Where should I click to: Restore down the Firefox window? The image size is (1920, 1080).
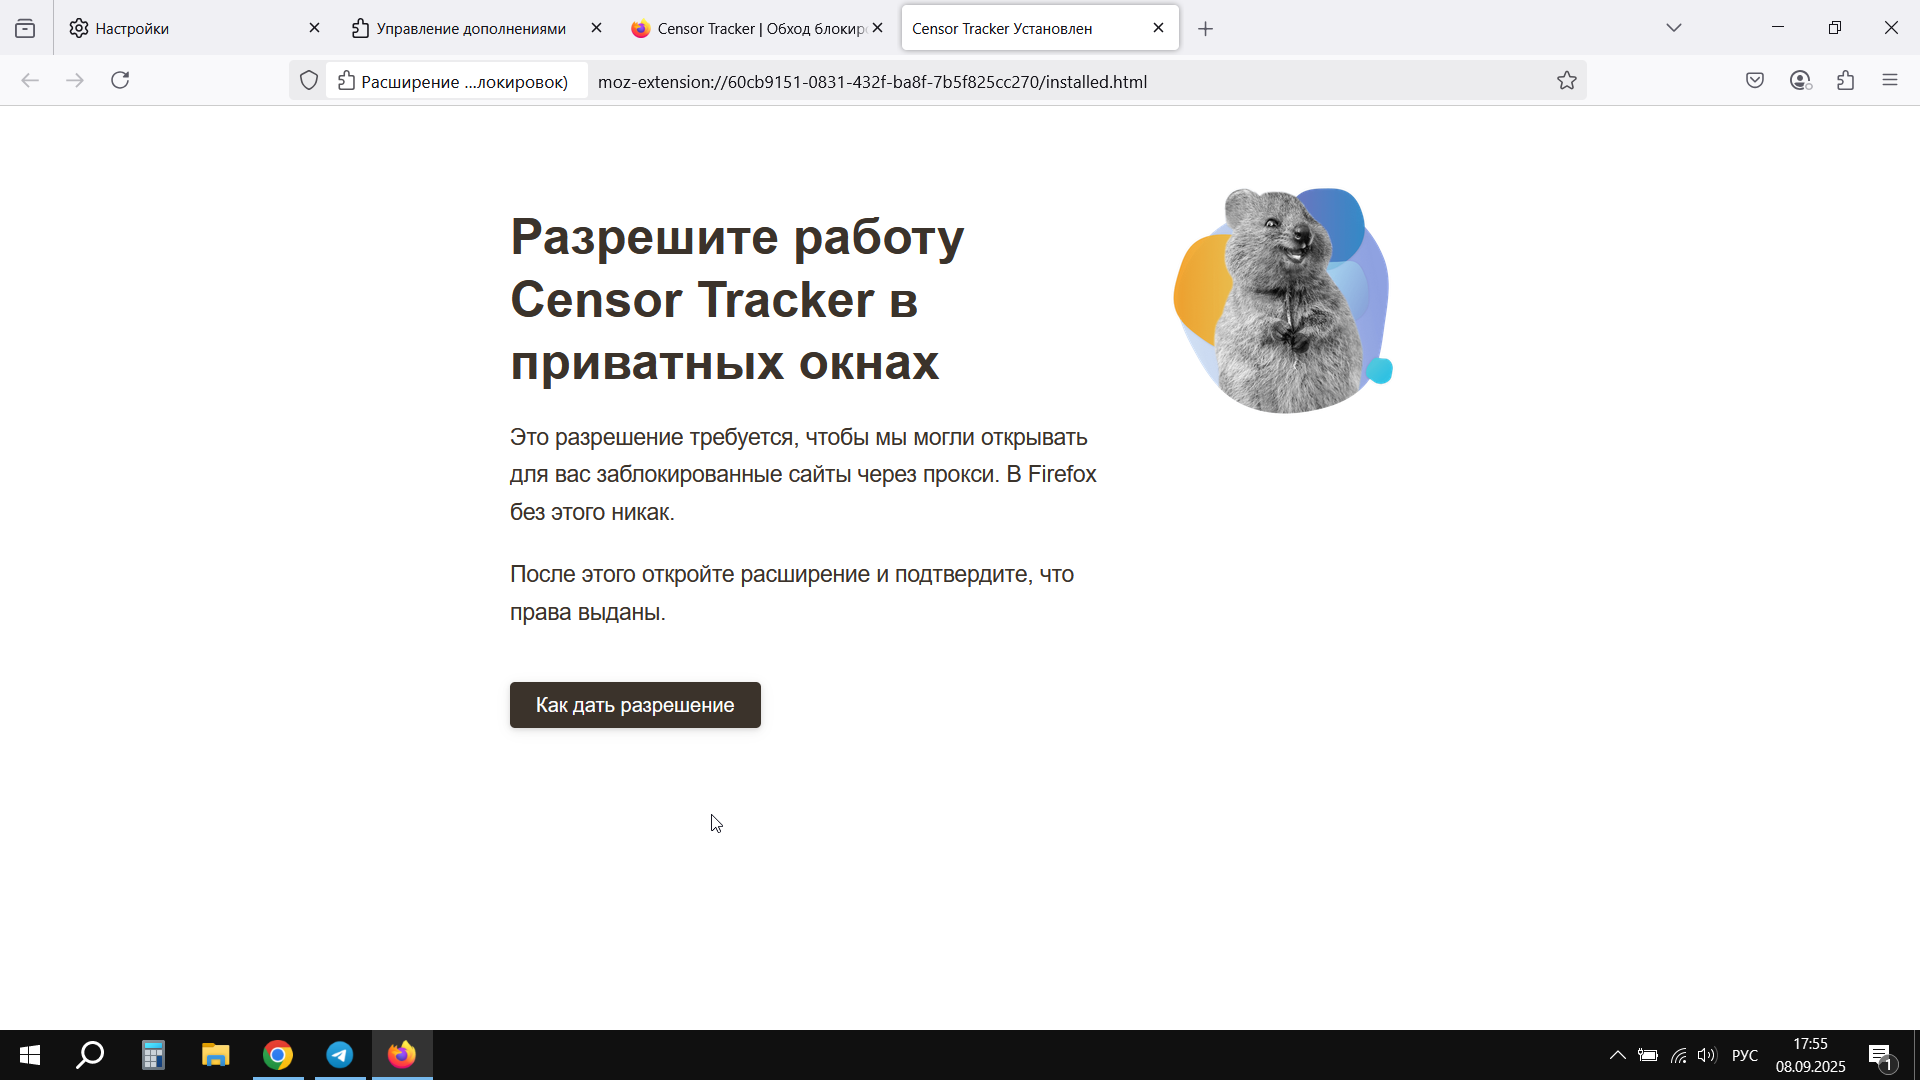1835,28
